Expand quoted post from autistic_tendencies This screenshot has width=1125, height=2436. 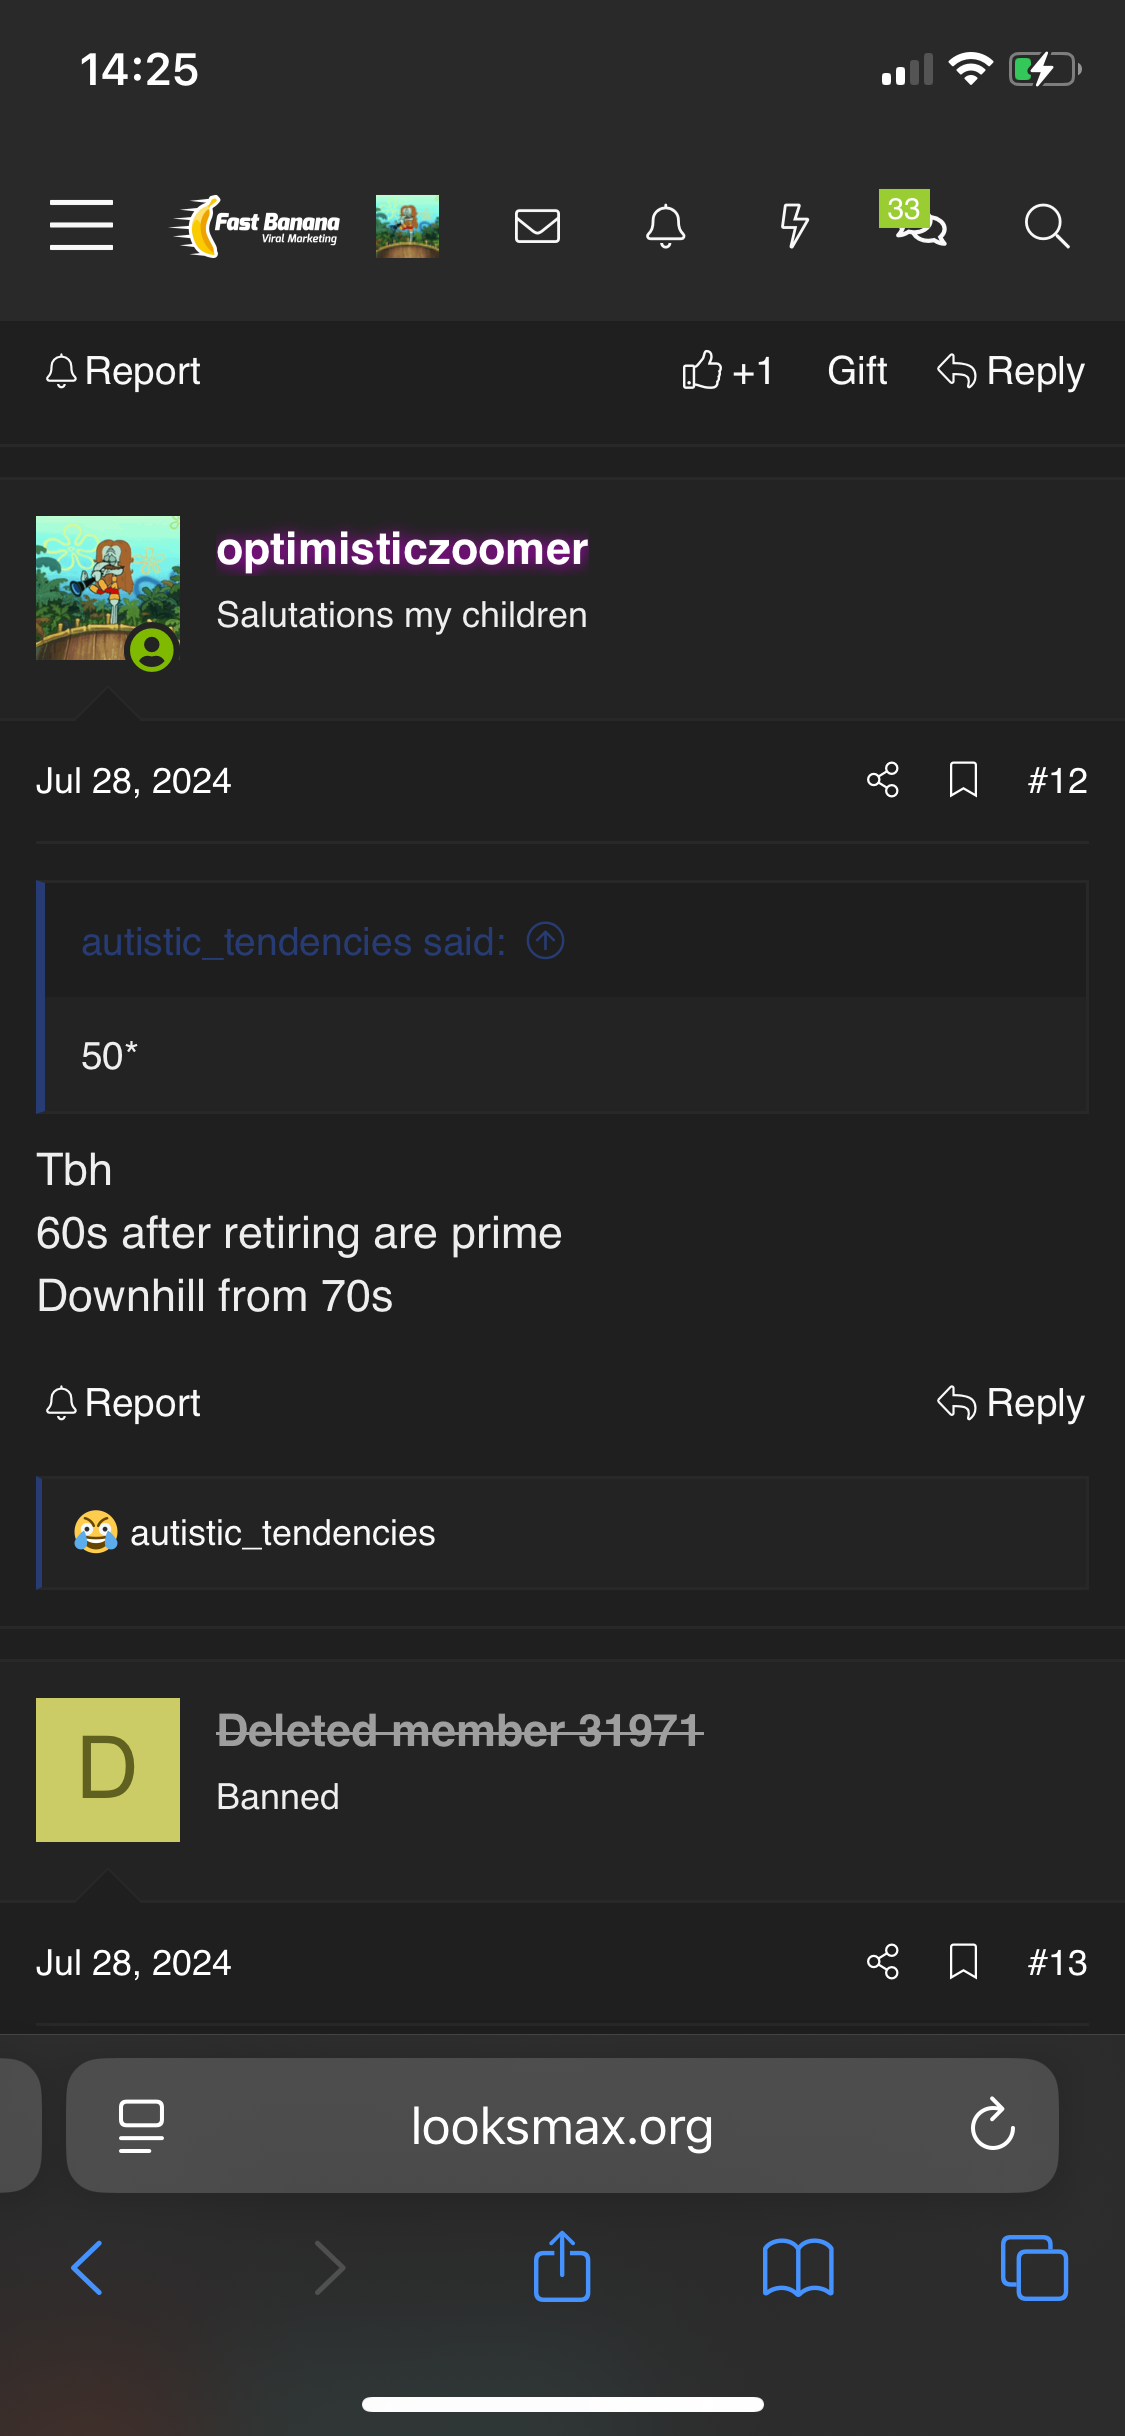546,941
